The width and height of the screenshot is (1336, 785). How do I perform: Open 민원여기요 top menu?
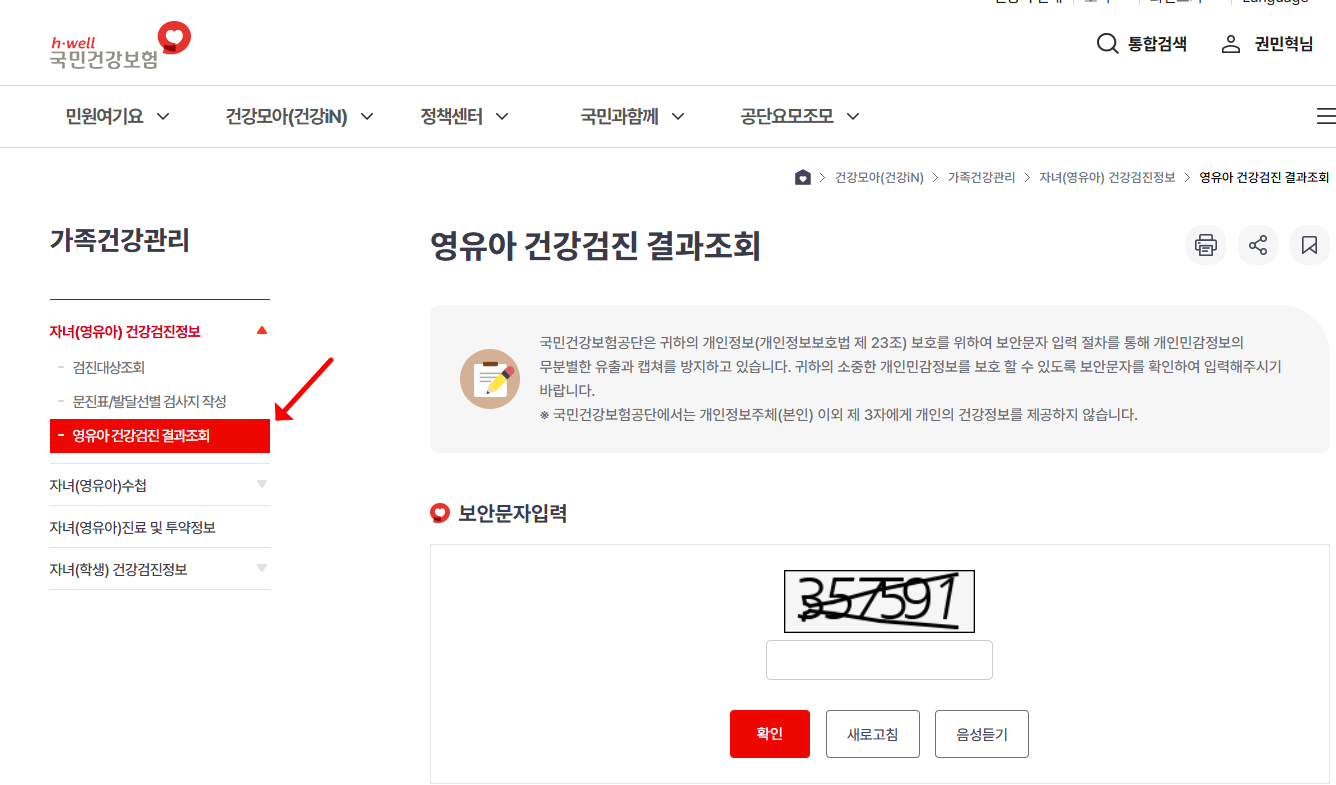105,117
